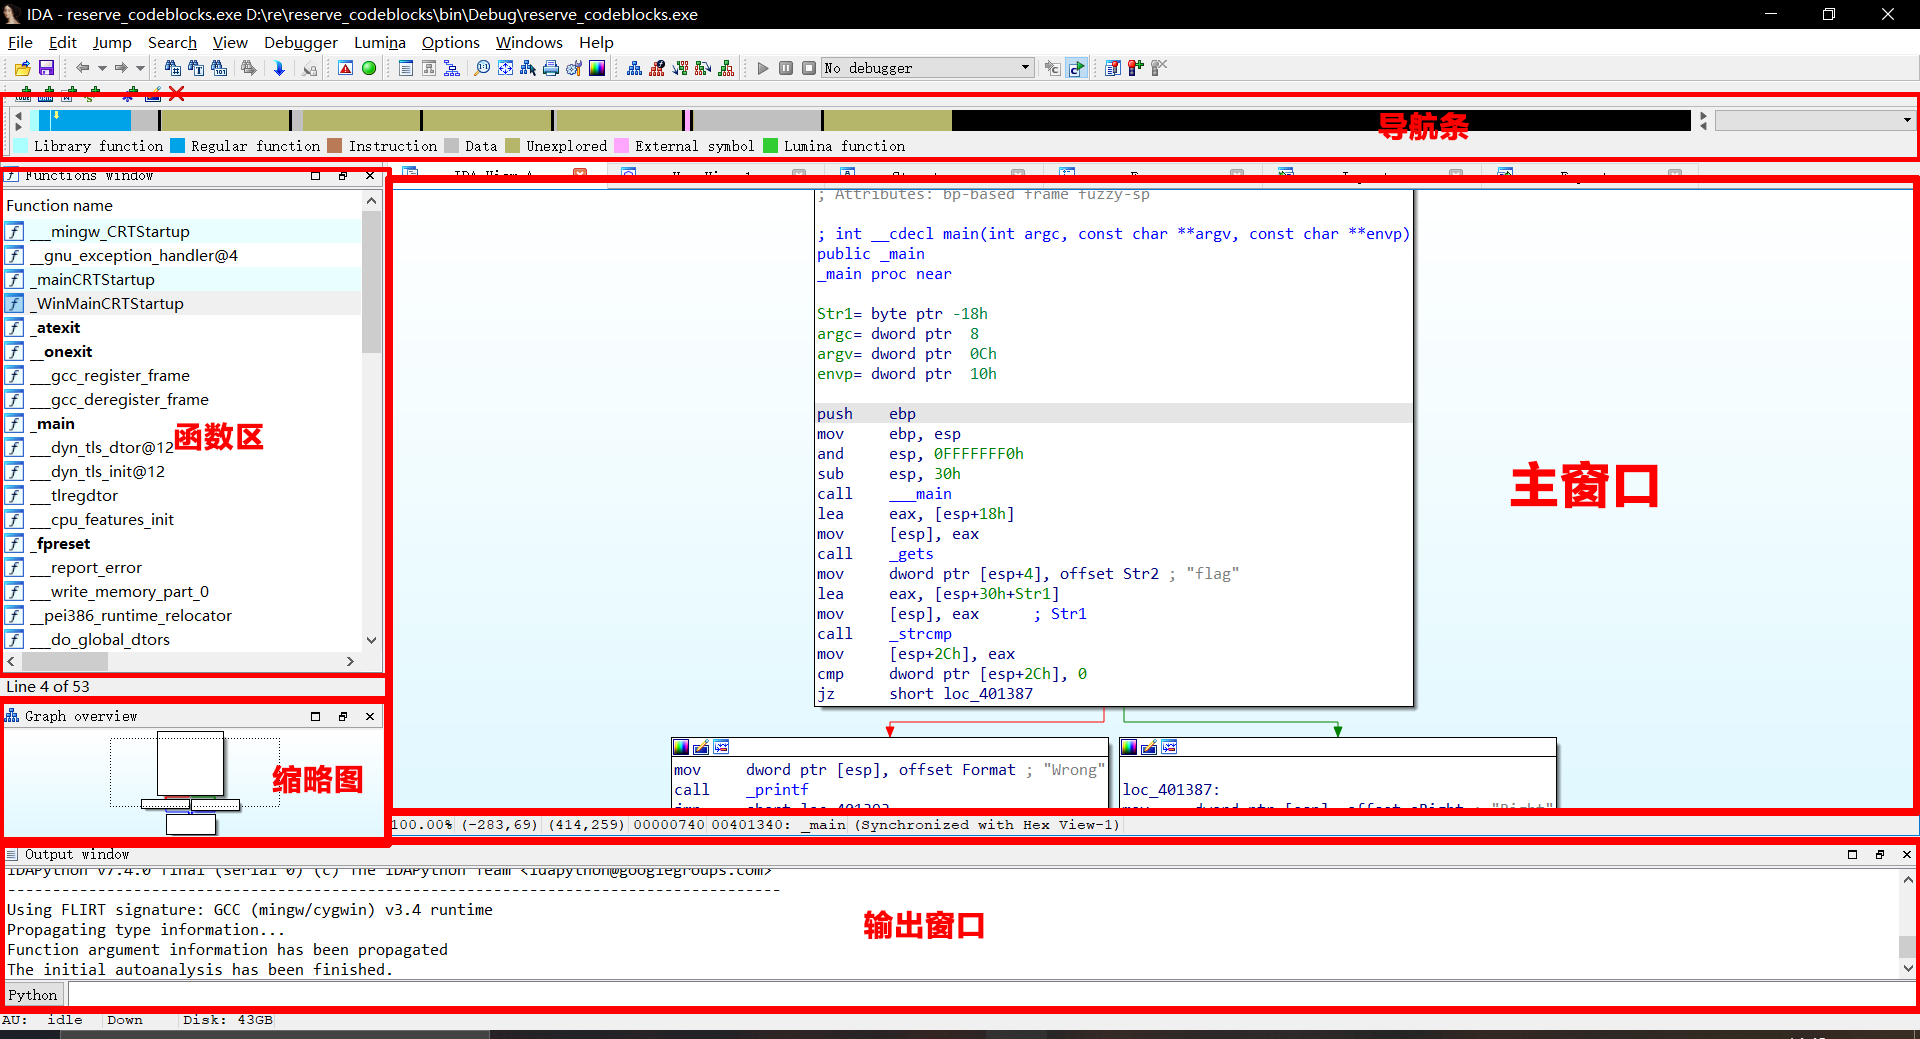Click the red xrefs graph icon

coord(657,68)
